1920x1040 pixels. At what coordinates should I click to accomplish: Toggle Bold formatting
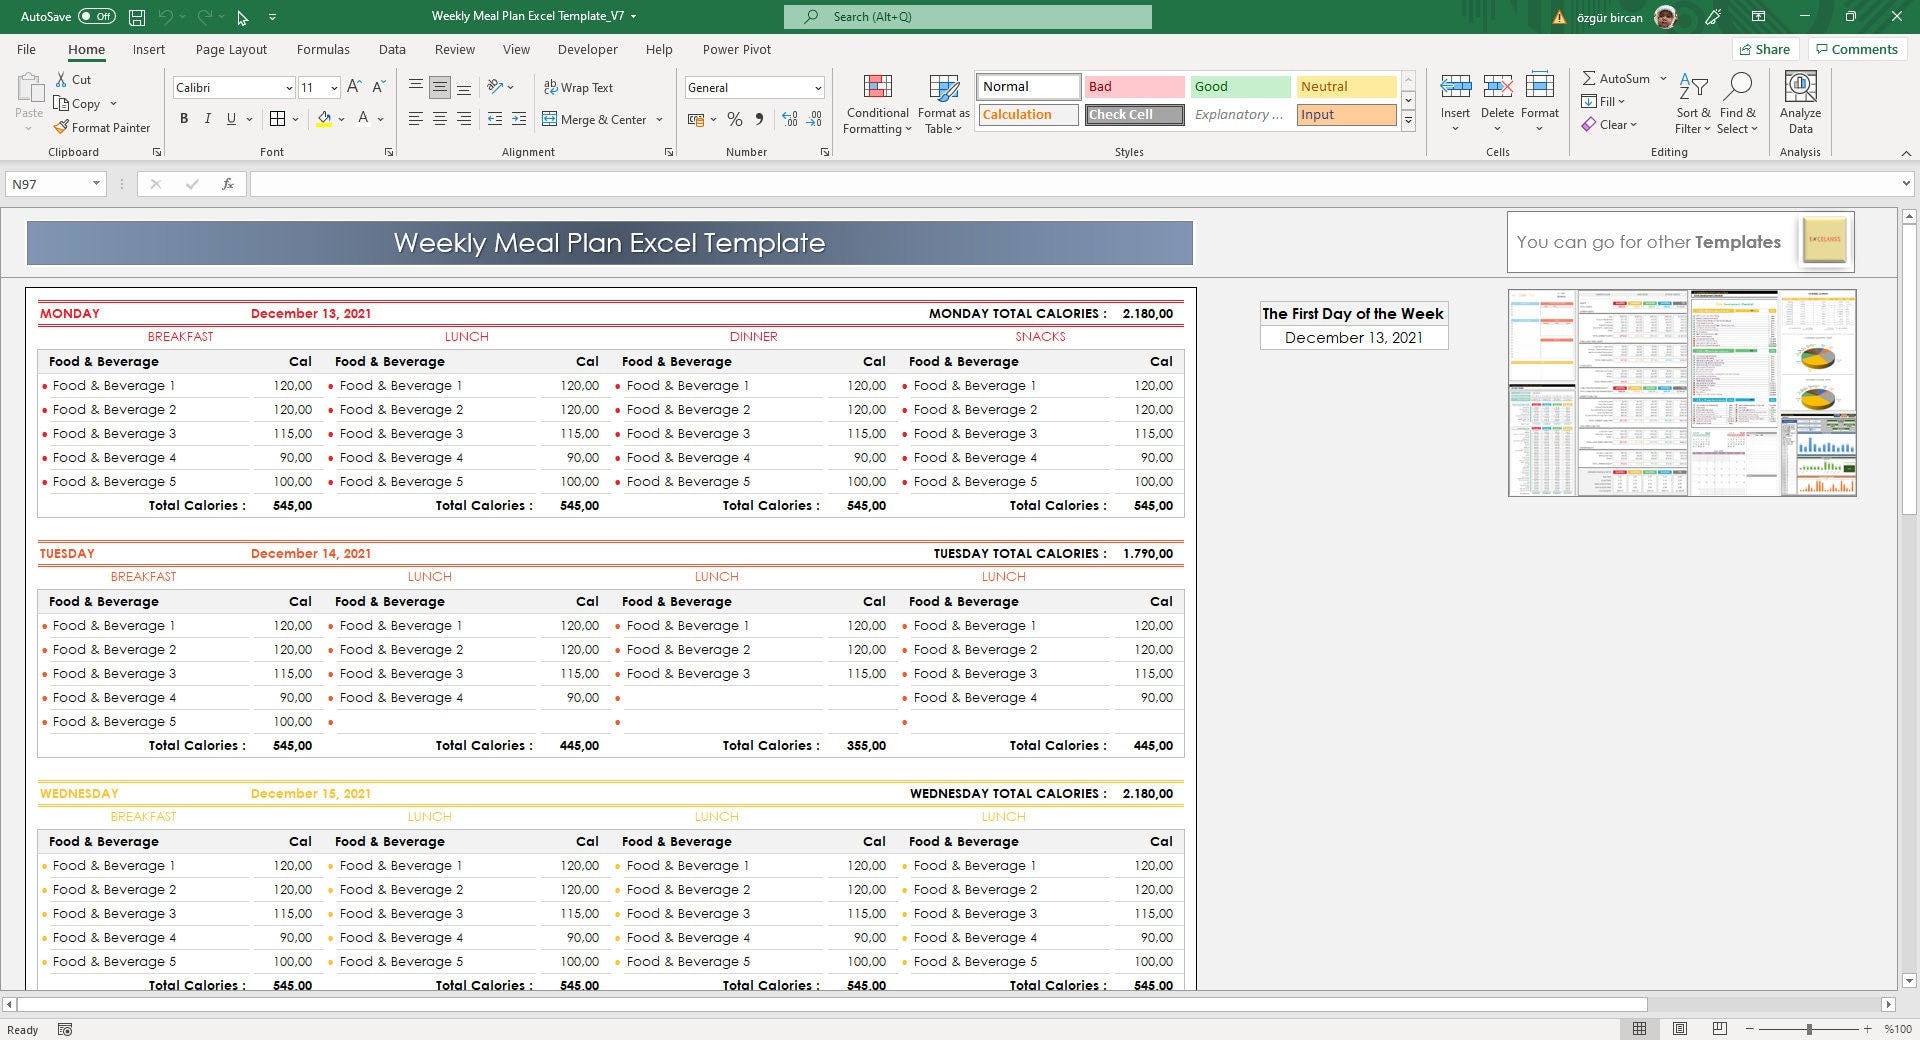click(184, 119)
